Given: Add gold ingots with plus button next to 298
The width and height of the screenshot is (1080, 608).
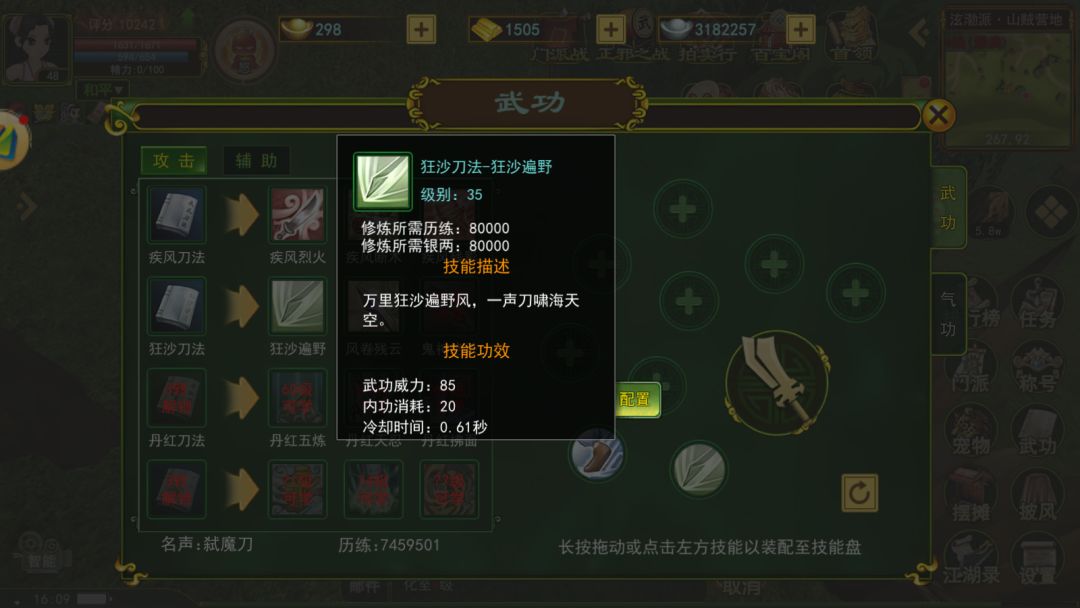Looking at the screenshot, I should [x=421, y=29].
